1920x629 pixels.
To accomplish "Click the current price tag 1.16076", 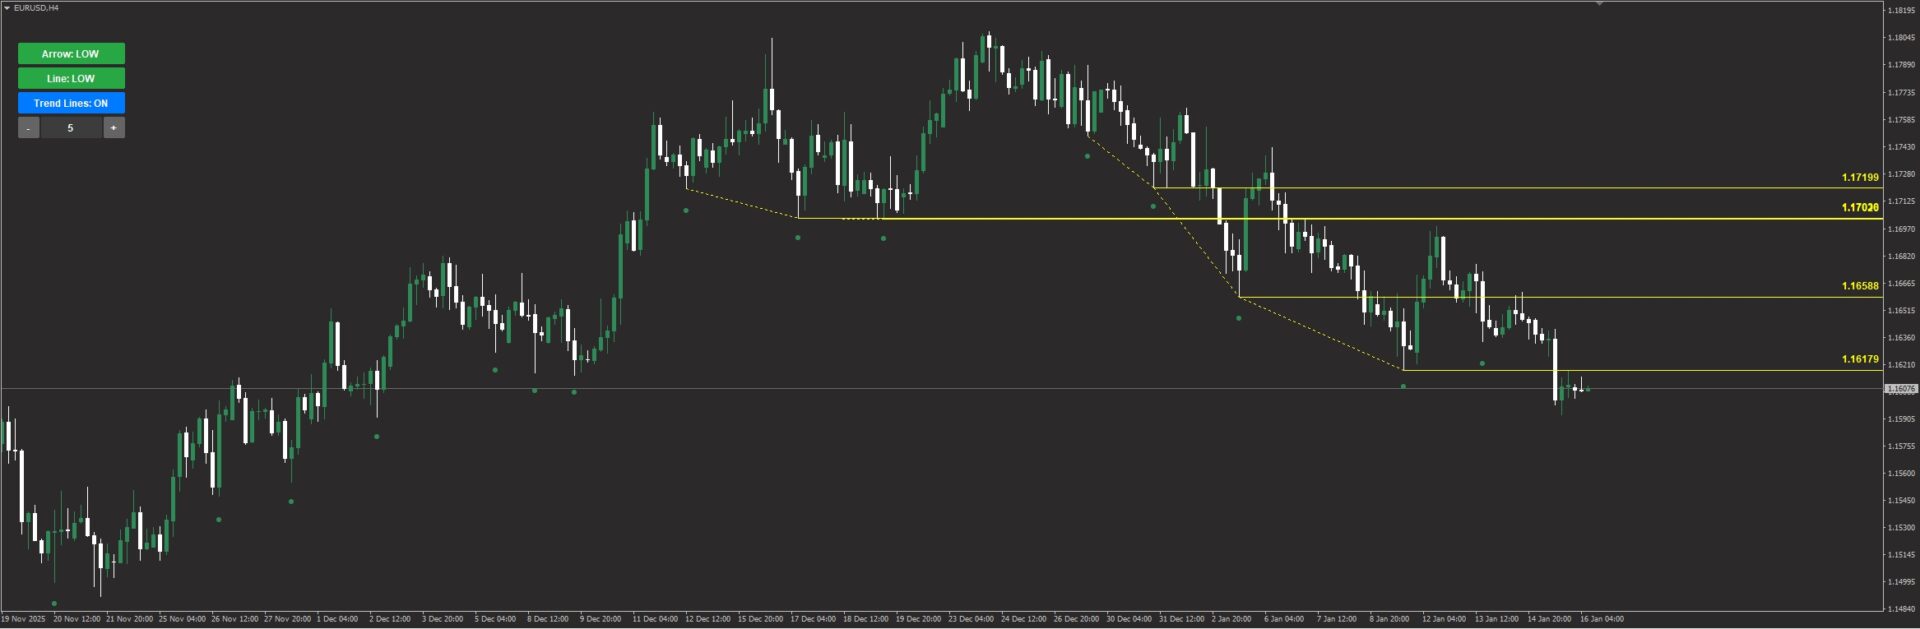I will coord(1900,389).
